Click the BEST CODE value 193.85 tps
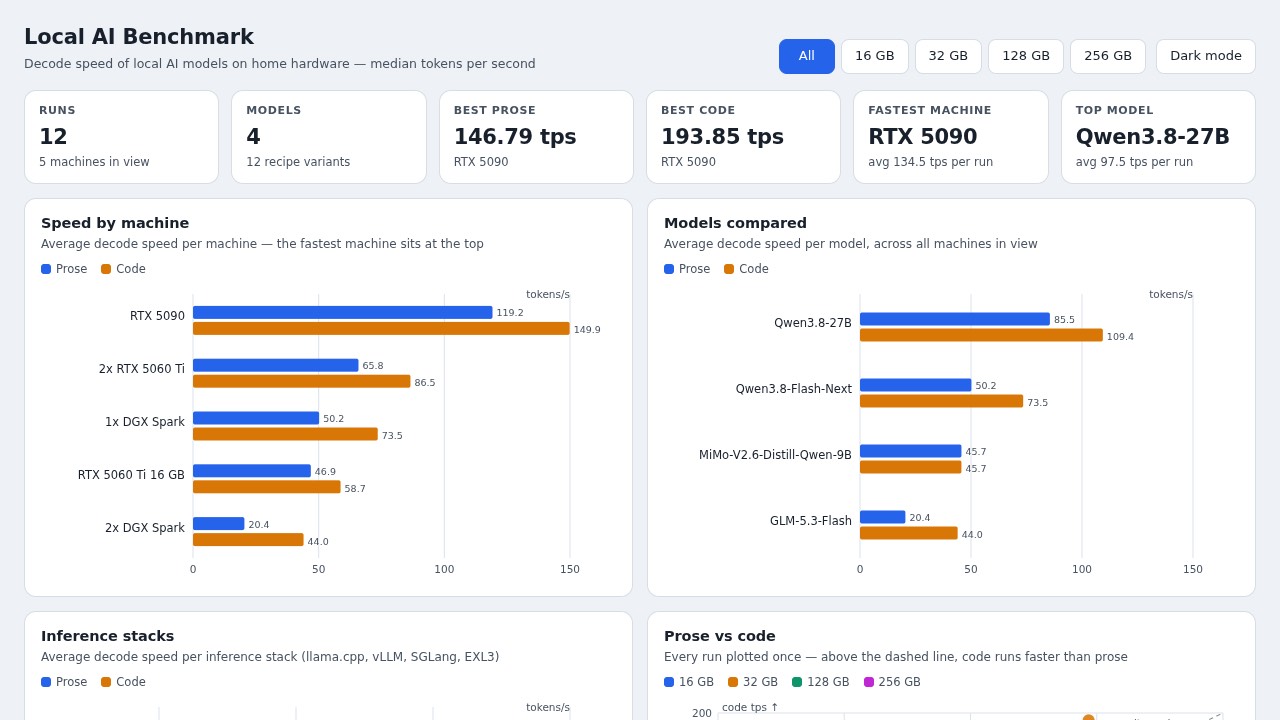The height and width of the screenshot is (720, 1280). (722, 137)
